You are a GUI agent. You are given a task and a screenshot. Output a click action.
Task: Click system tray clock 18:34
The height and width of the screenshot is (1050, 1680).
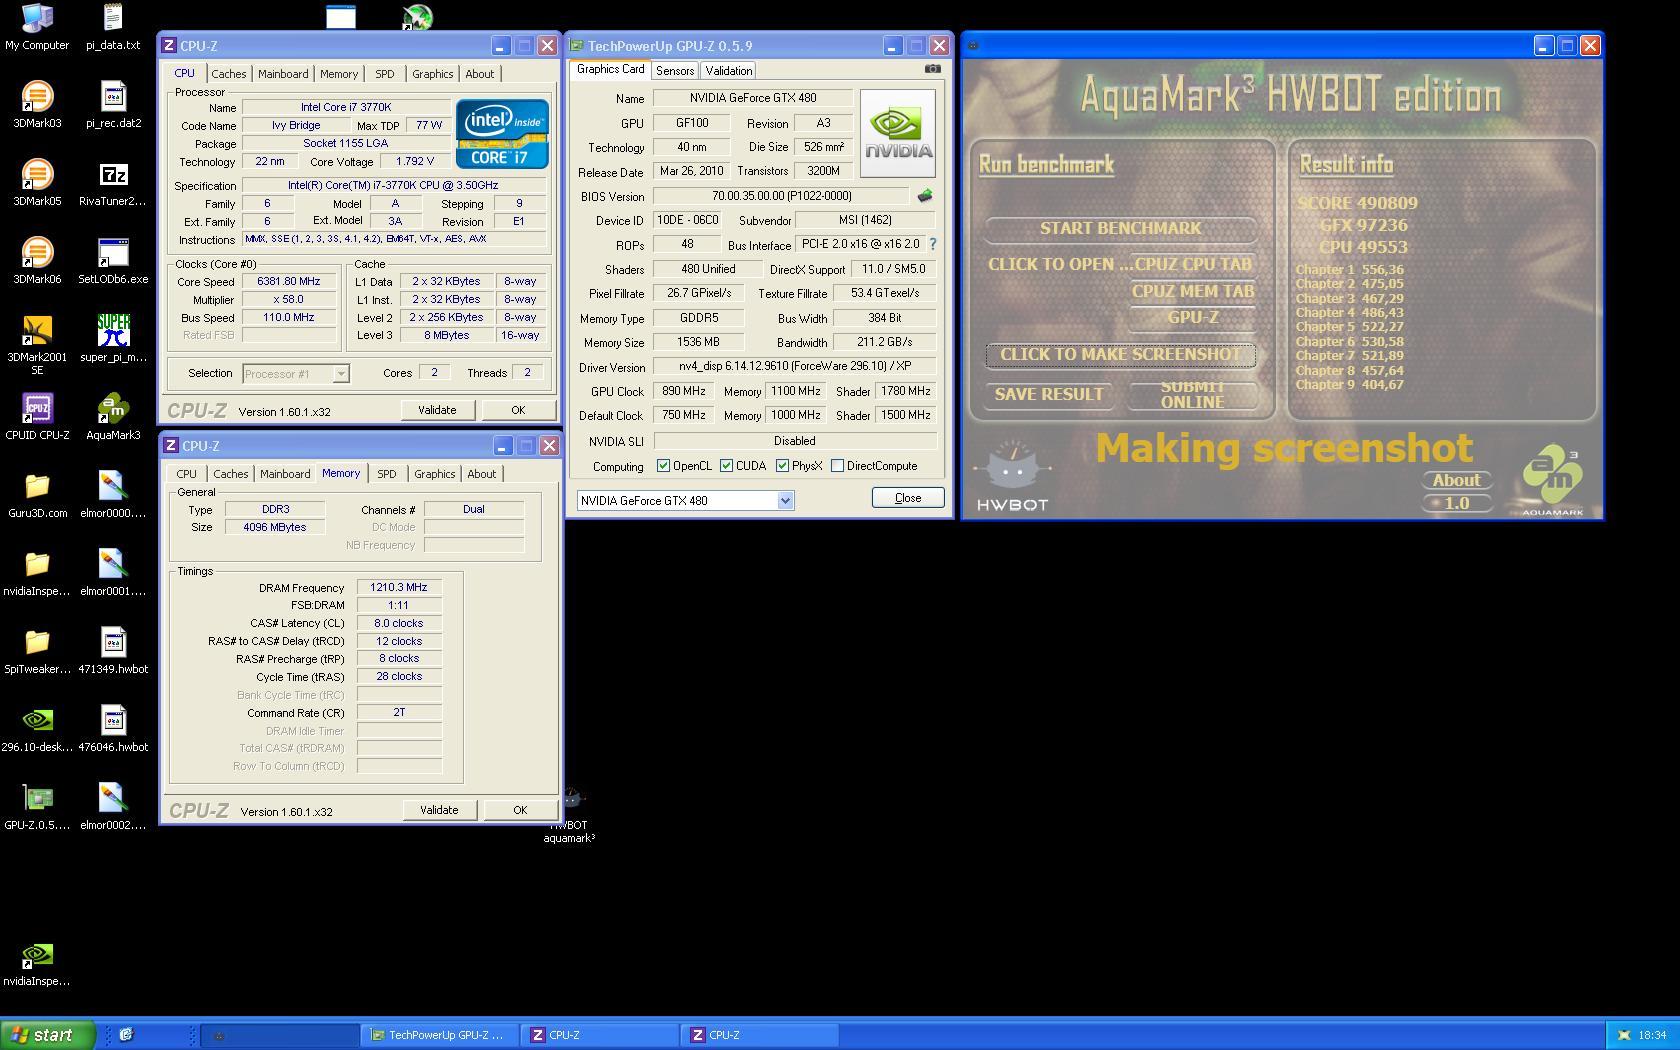tap(1652, 1035)
